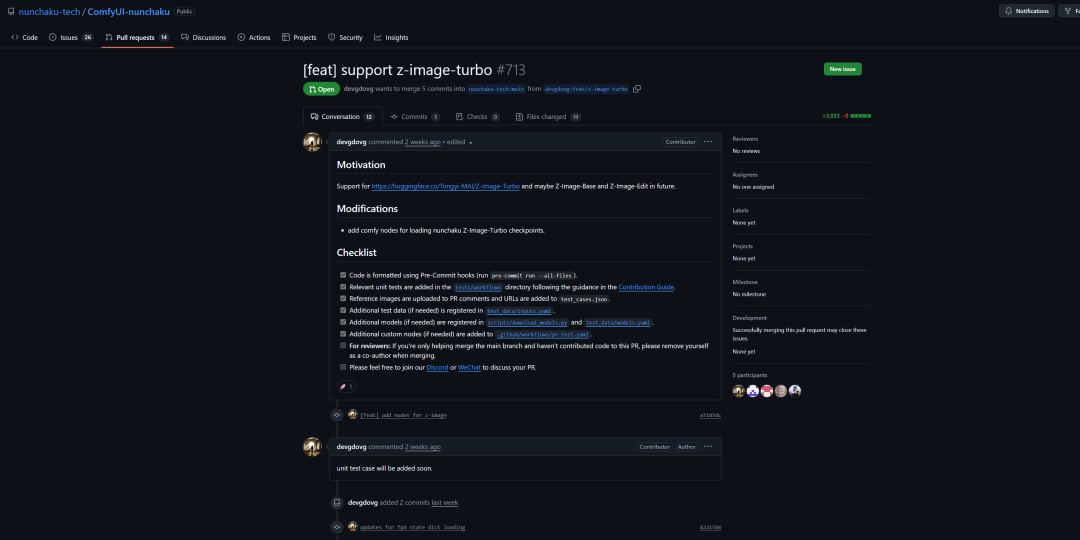The height and width of the screenshot is (540, 1080).
Task: Open the Actions tab
Action: pyautogui.click(x=253, y=37)
